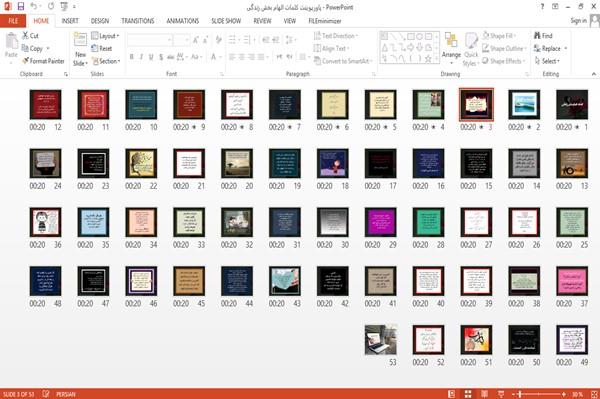The image size is (600, 399).
Task: Open the Select dropdown
Action: coord(547,61)
